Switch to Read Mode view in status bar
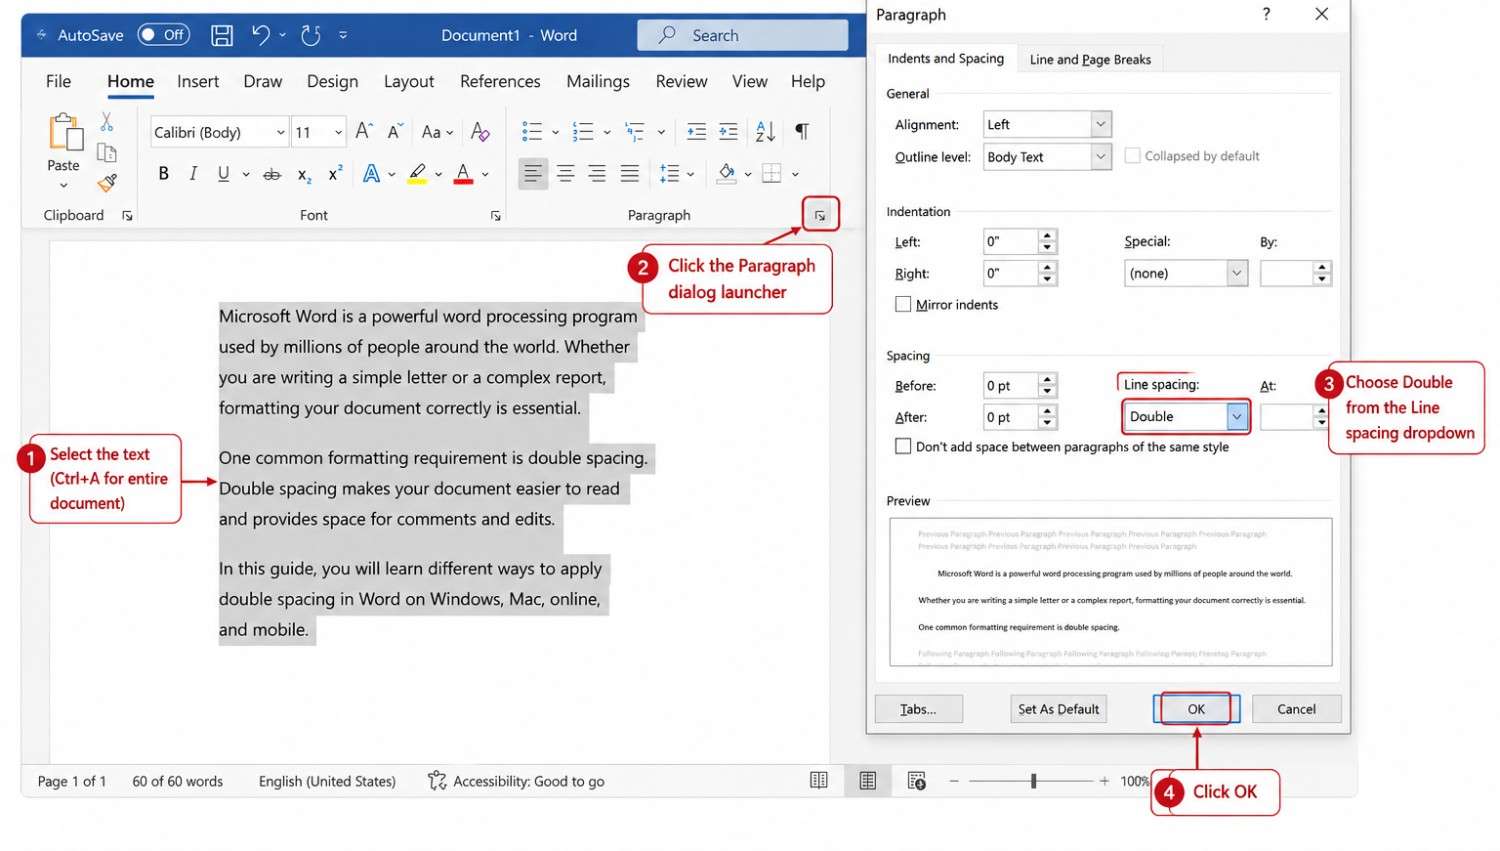 819,781
